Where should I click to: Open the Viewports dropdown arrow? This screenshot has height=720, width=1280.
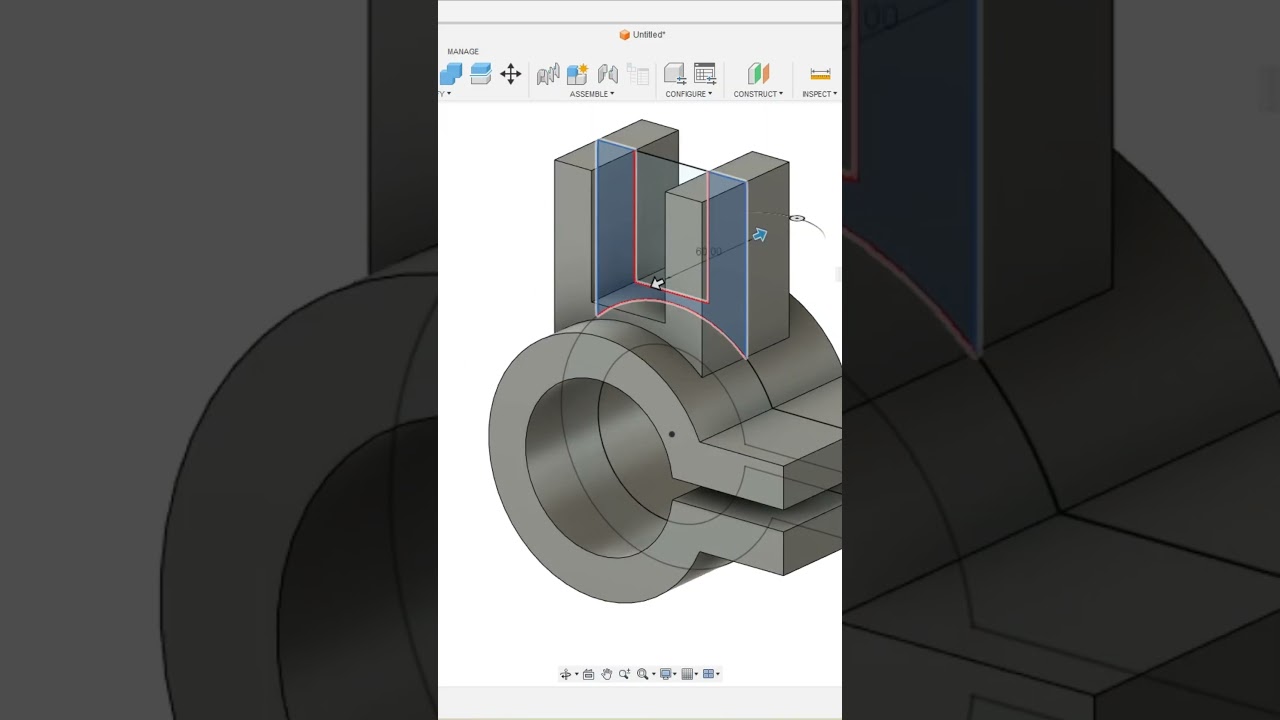pyautogui.click(x=718, y=674)
